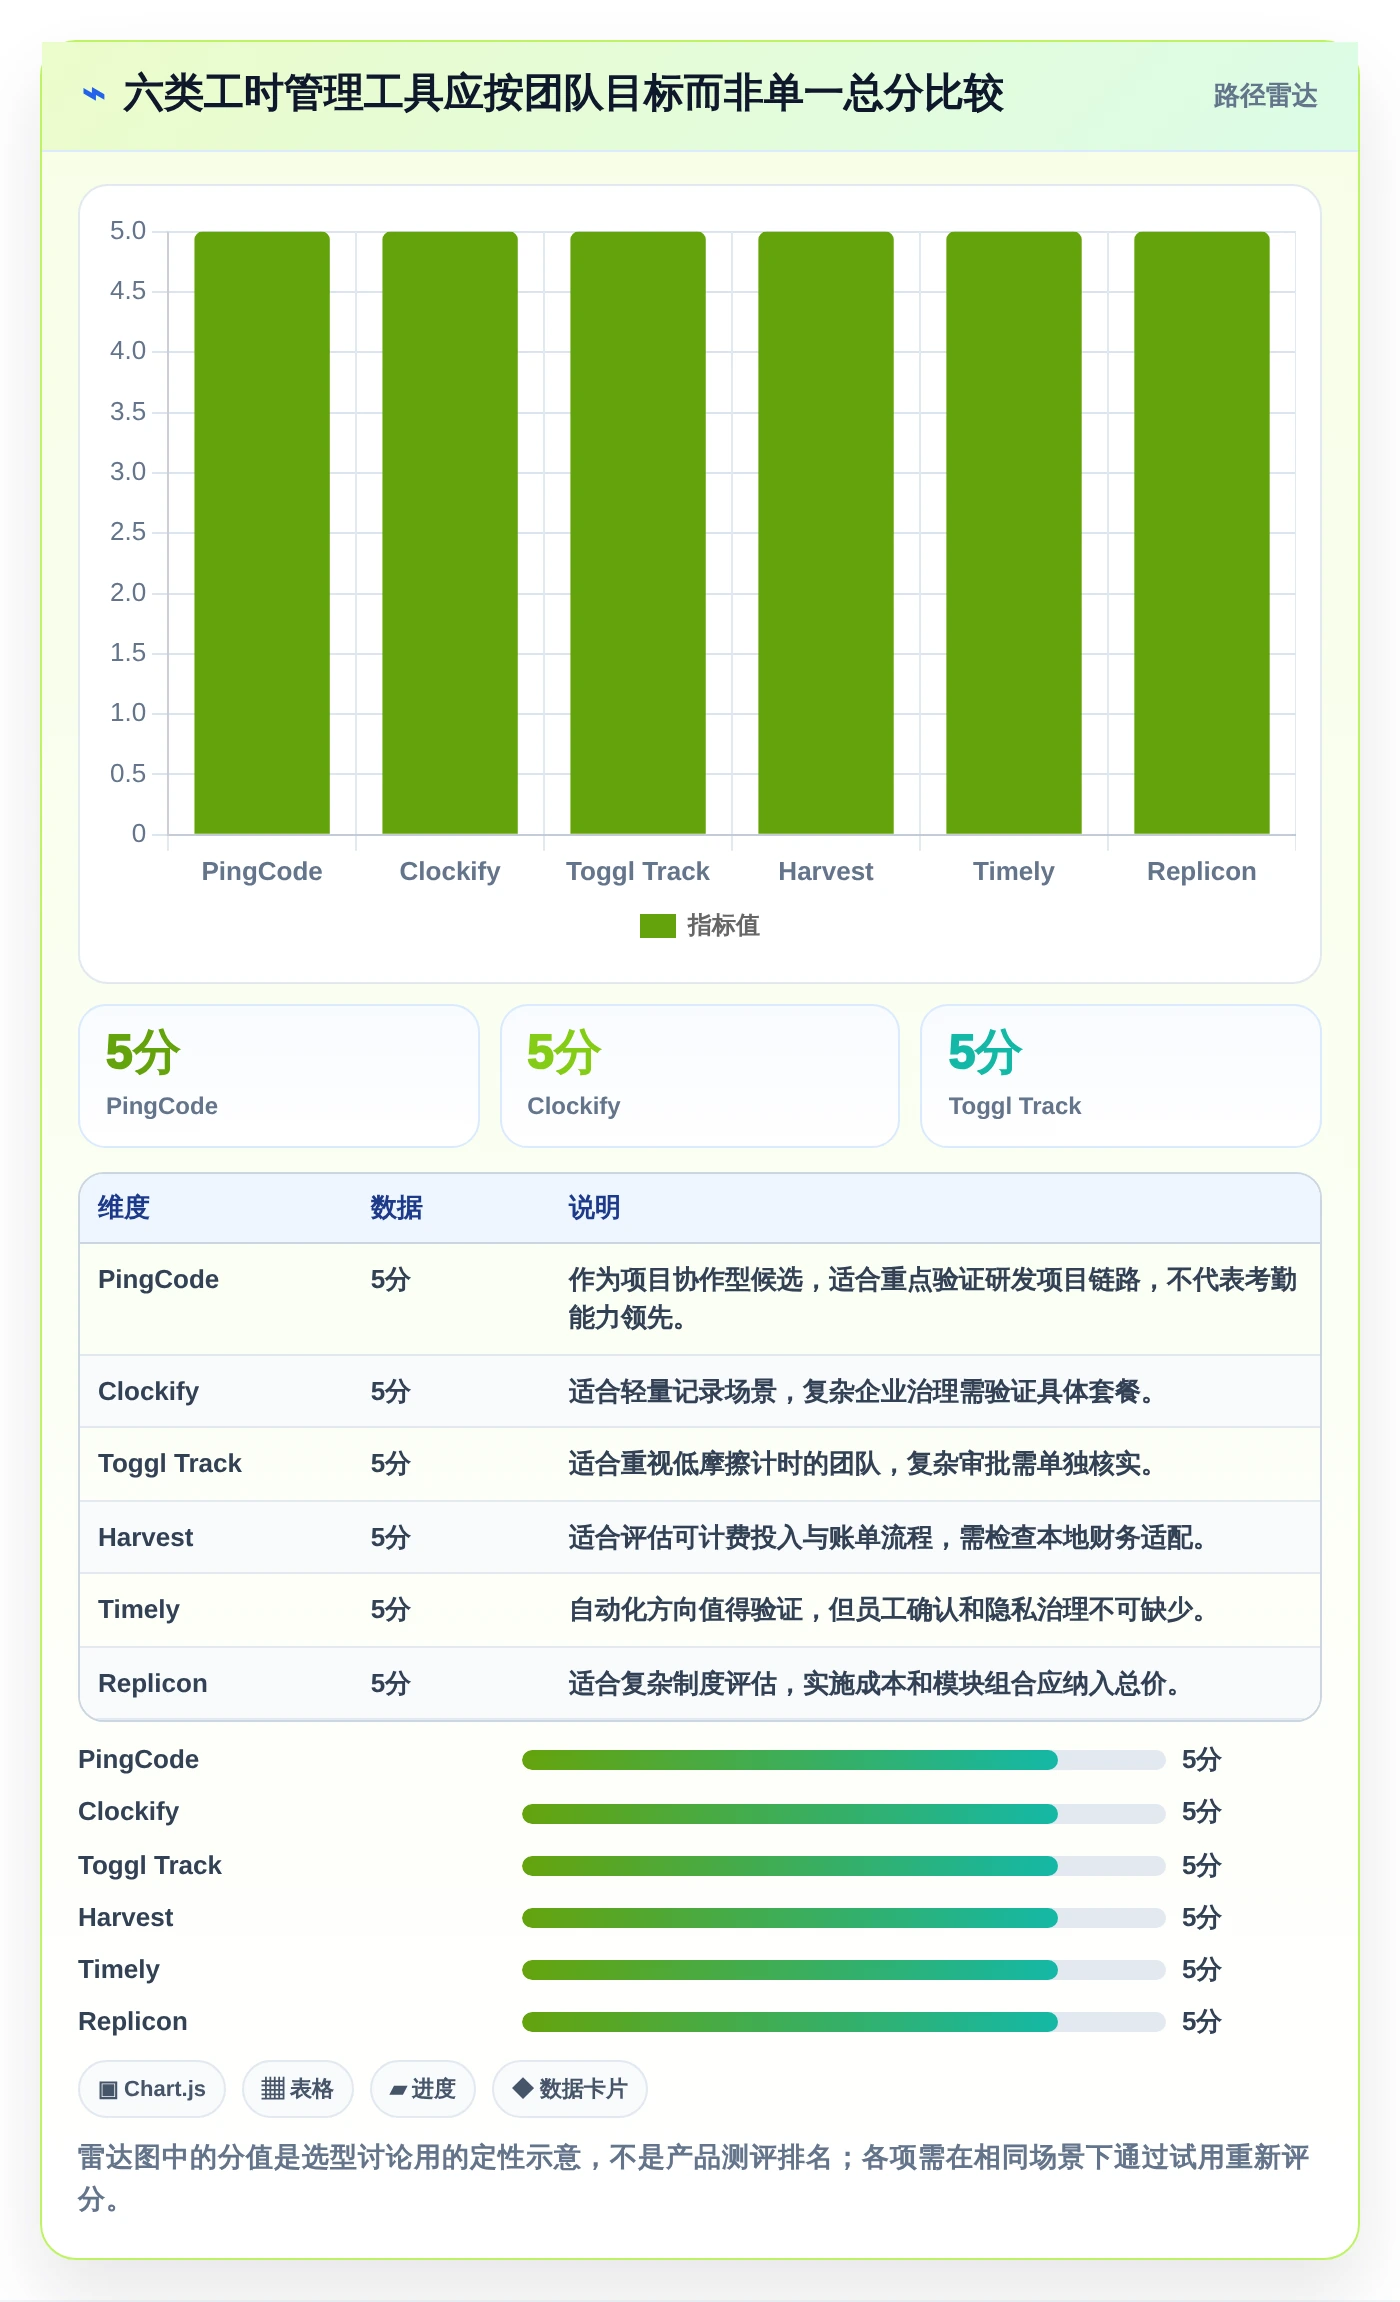Click the footnote text starting 雷达图中的分值
This screenshot has width=1400, height=2302.
693,2178
